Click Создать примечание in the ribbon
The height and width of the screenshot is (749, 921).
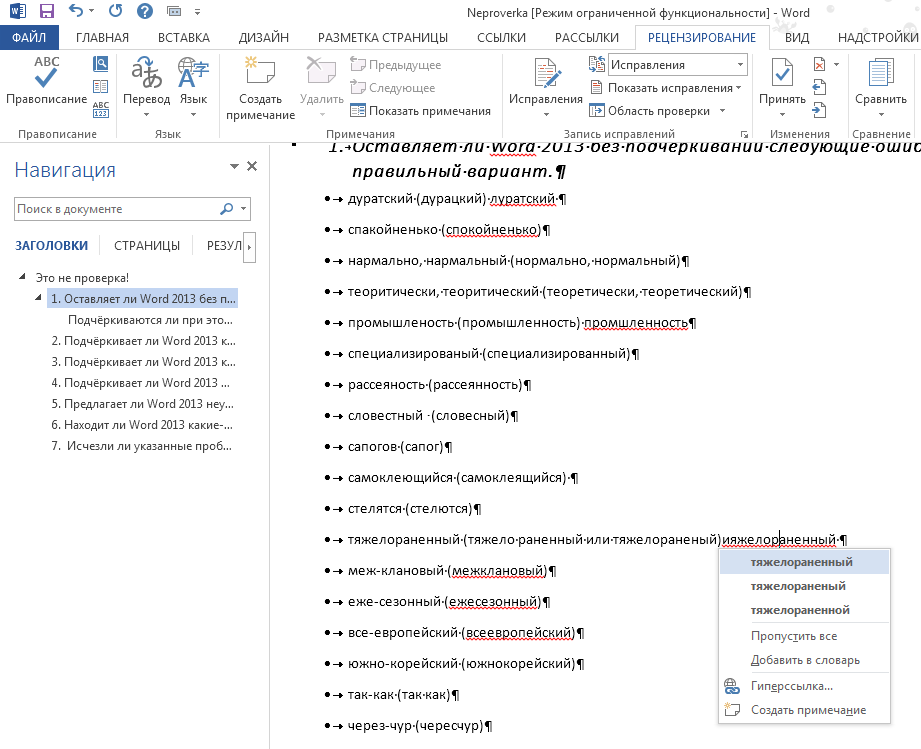point(260,88)
